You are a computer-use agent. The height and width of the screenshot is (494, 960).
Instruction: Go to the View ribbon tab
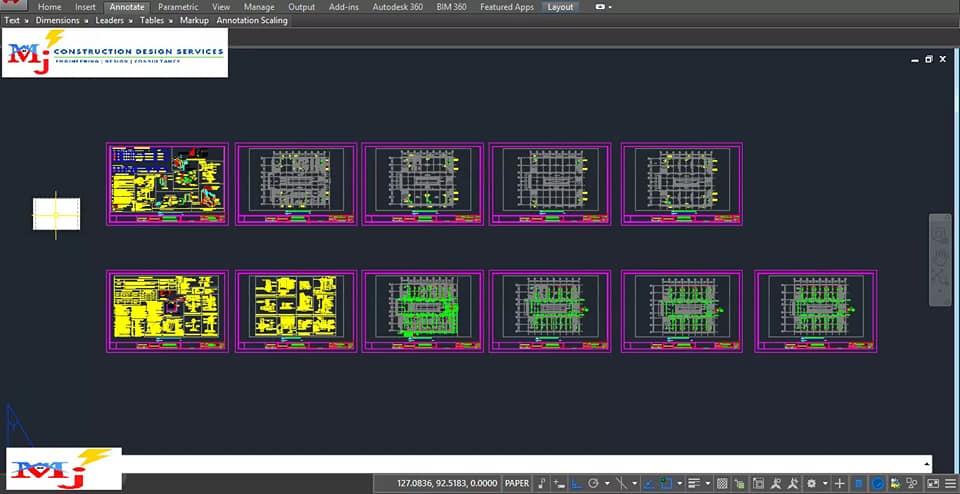coord(221,7)
